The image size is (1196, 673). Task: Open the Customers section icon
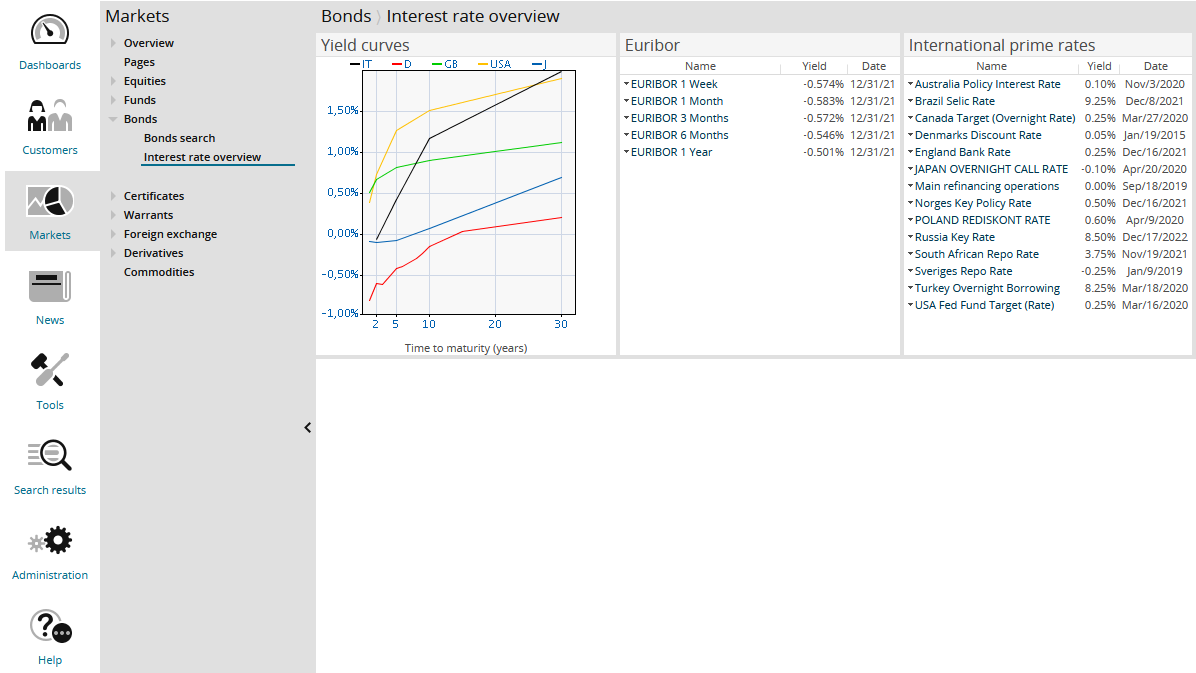[50, 115]
